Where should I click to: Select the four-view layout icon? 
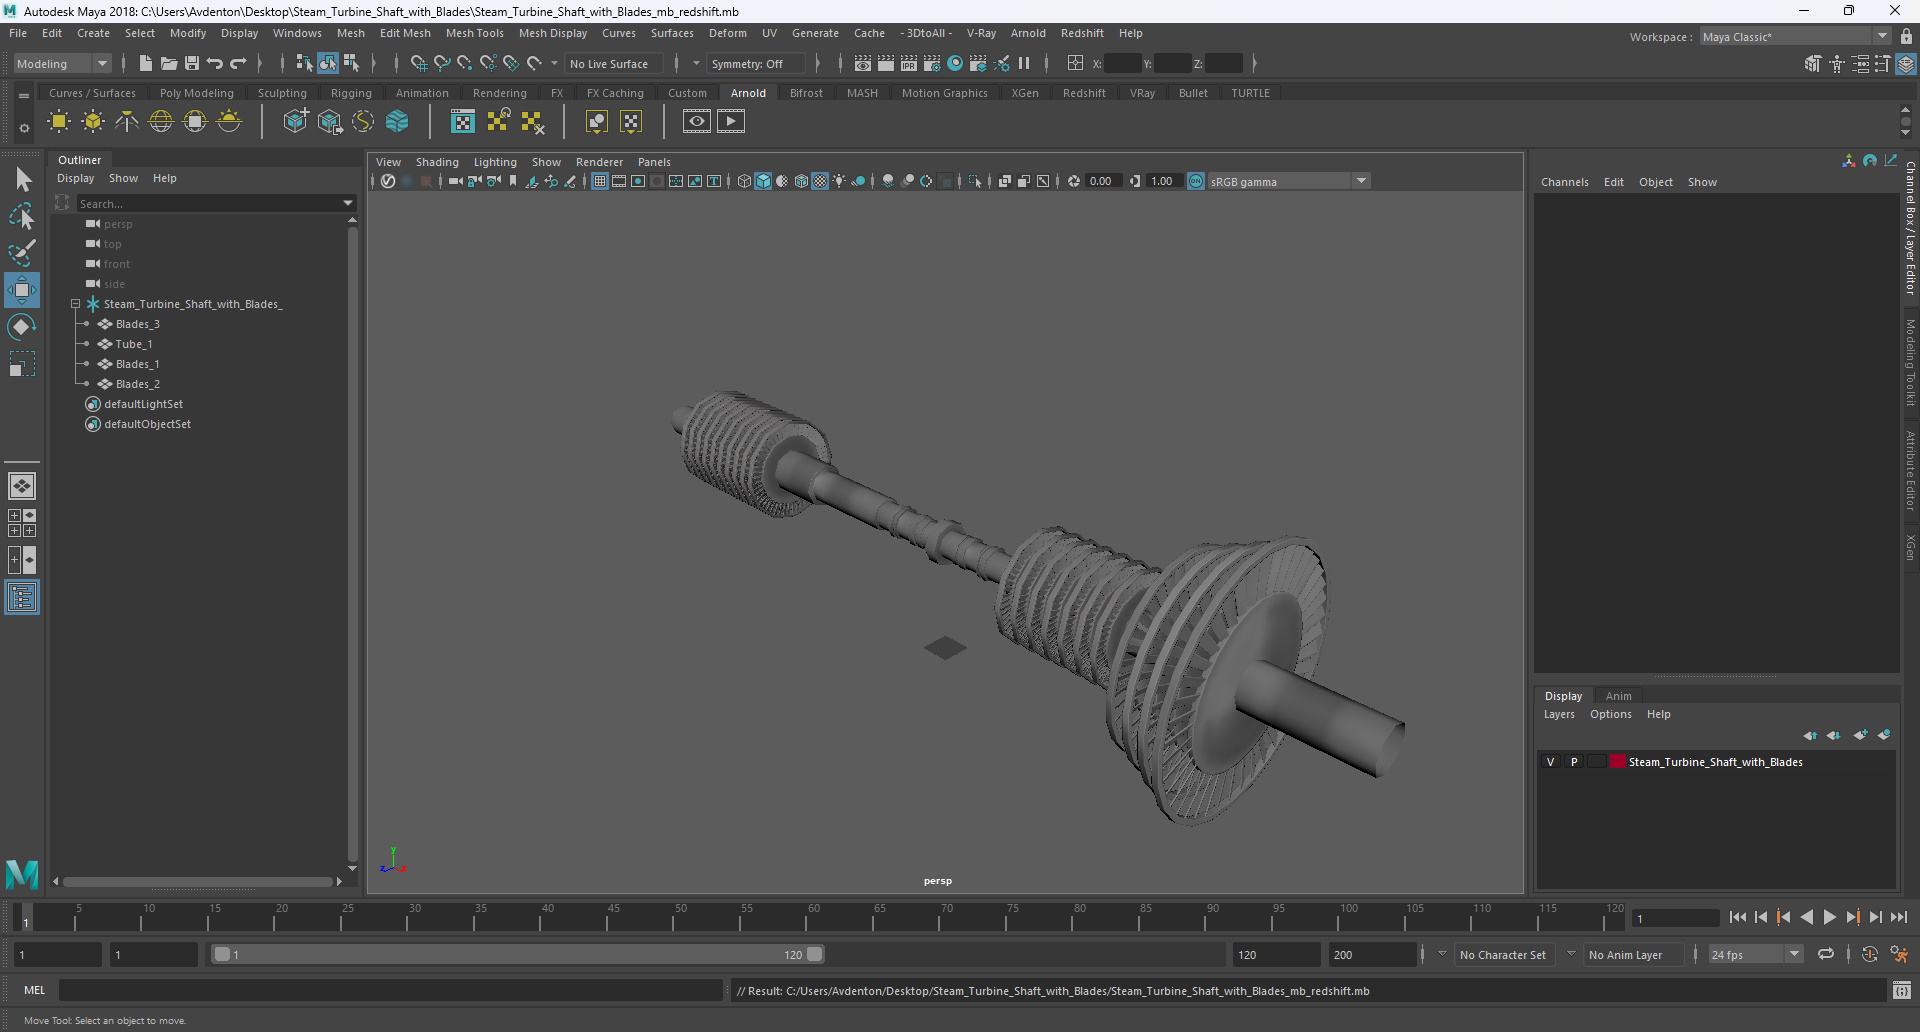[x=22, y=523]
